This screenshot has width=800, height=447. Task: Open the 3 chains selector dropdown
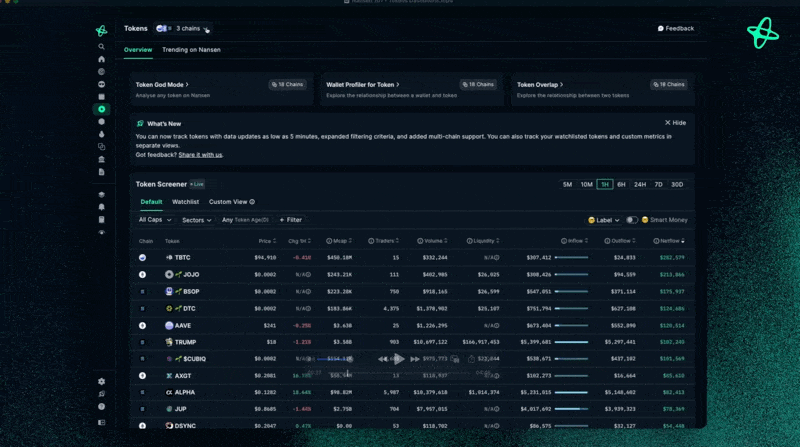tap(183, 29)
